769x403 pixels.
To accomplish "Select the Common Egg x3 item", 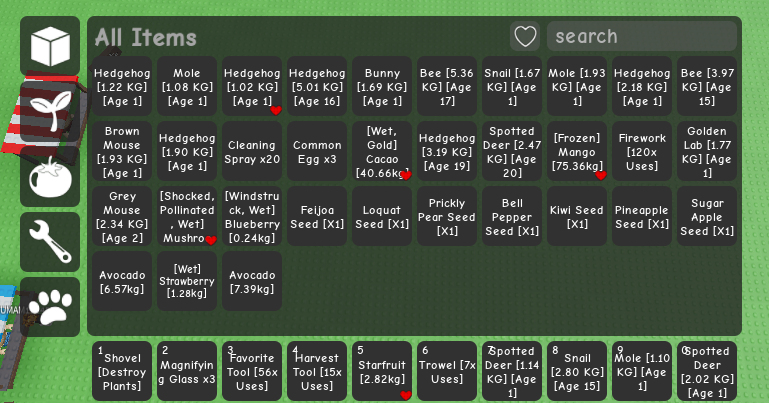I will [317, 151].
